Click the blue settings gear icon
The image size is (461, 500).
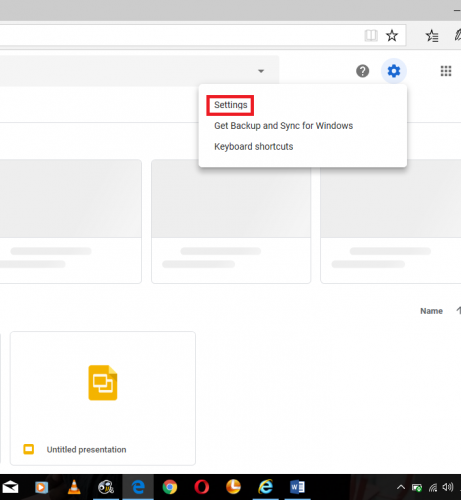[x=394, y=71]
